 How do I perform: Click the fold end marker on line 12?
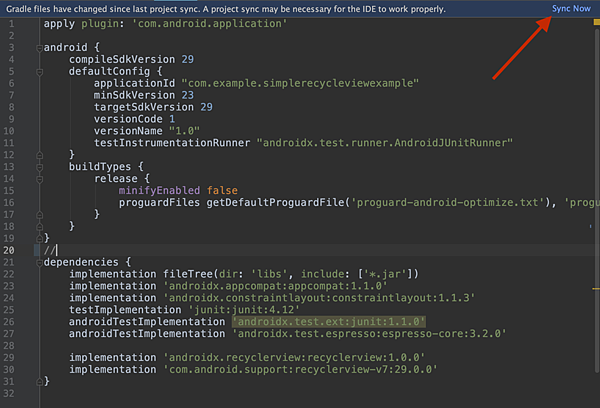pyautogui.click(x=39, y=155)
